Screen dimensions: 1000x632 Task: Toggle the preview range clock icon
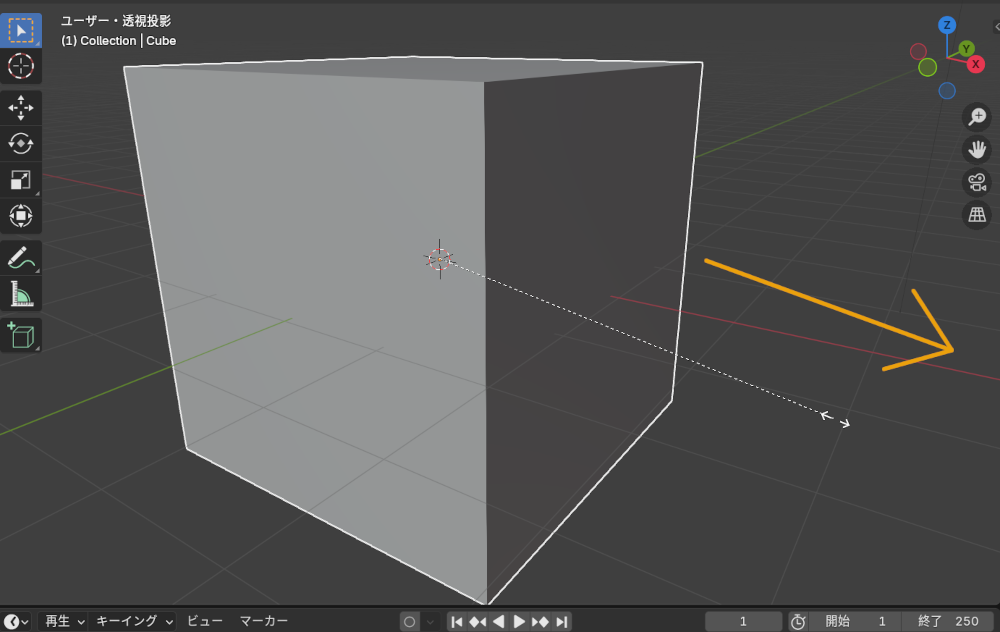[798, 621]
